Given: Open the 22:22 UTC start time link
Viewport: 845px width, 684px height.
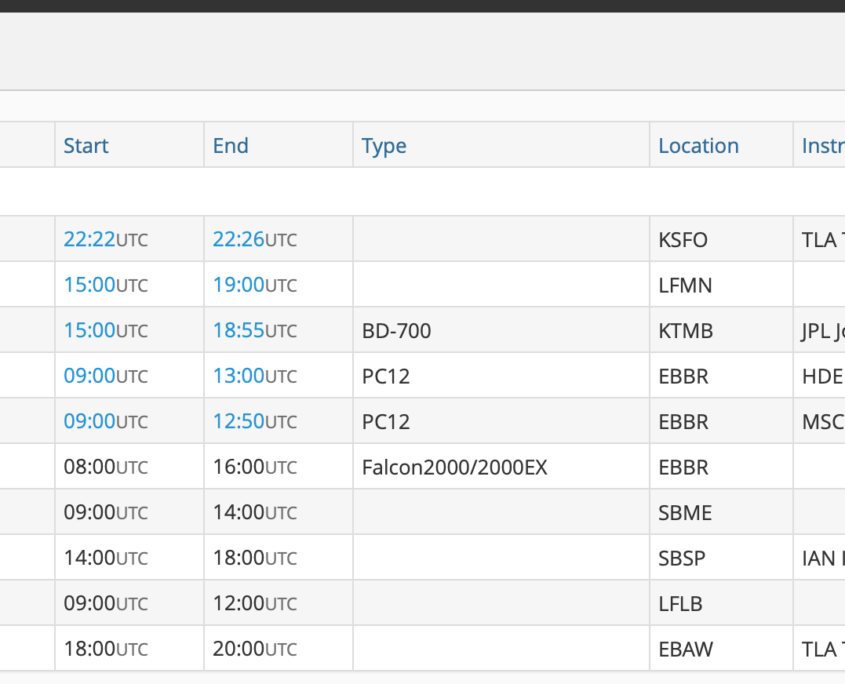Looking at the screenshot, I should coord(90,240).
